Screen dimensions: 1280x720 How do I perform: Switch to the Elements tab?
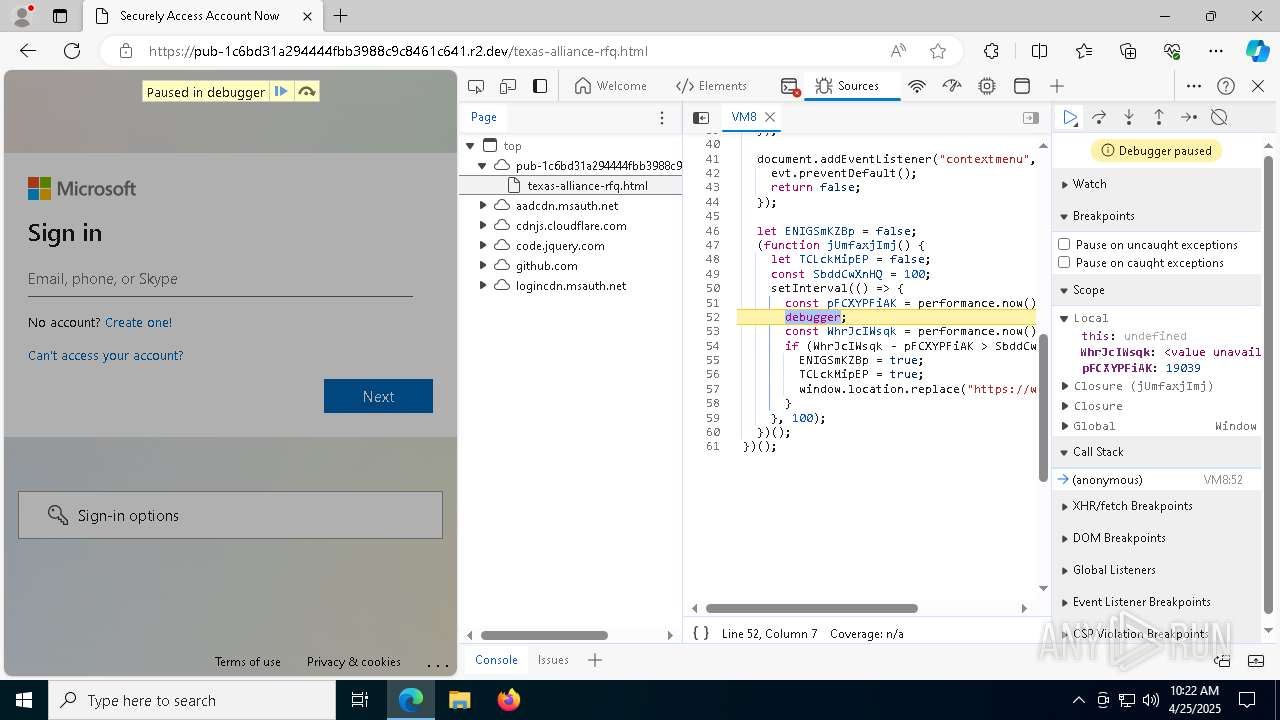[x=711, y=86]
